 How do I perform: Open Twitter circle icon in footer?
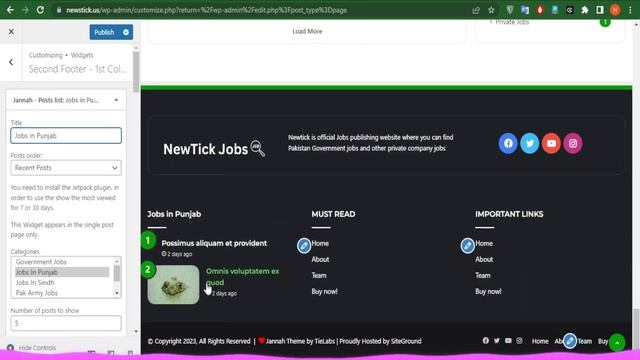[529, 143]
